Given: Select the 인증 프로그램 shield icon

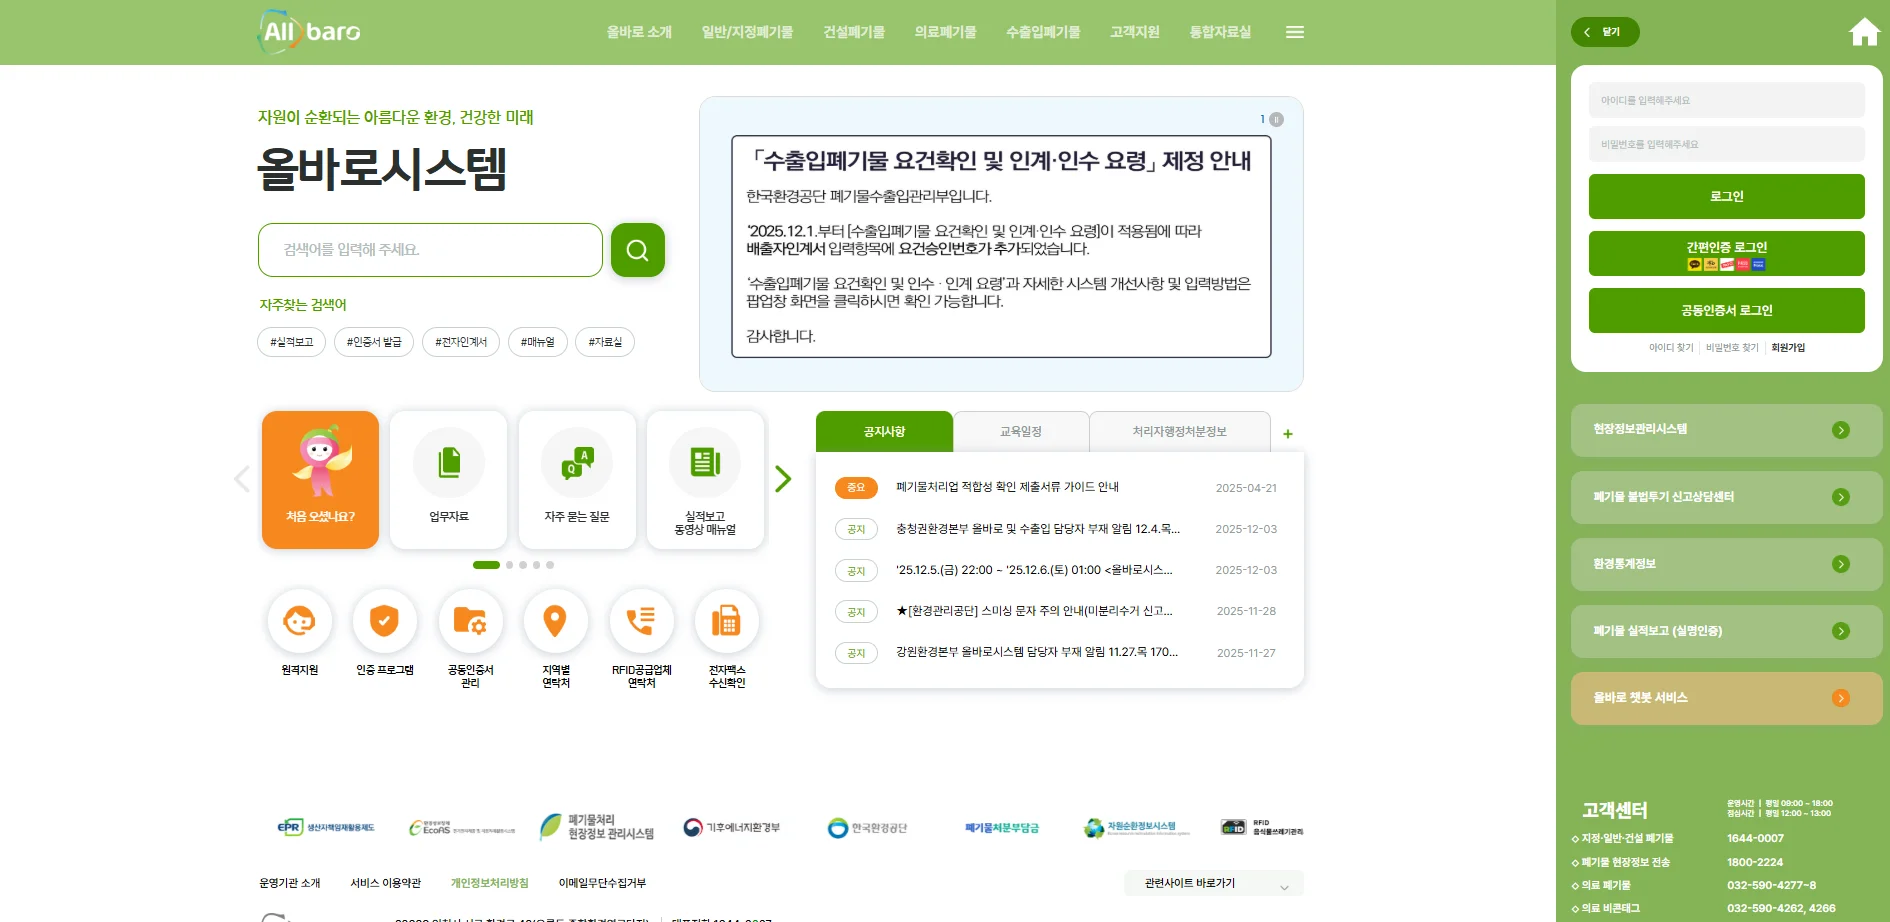Looking at the screenshot, I should click(384, 621).
